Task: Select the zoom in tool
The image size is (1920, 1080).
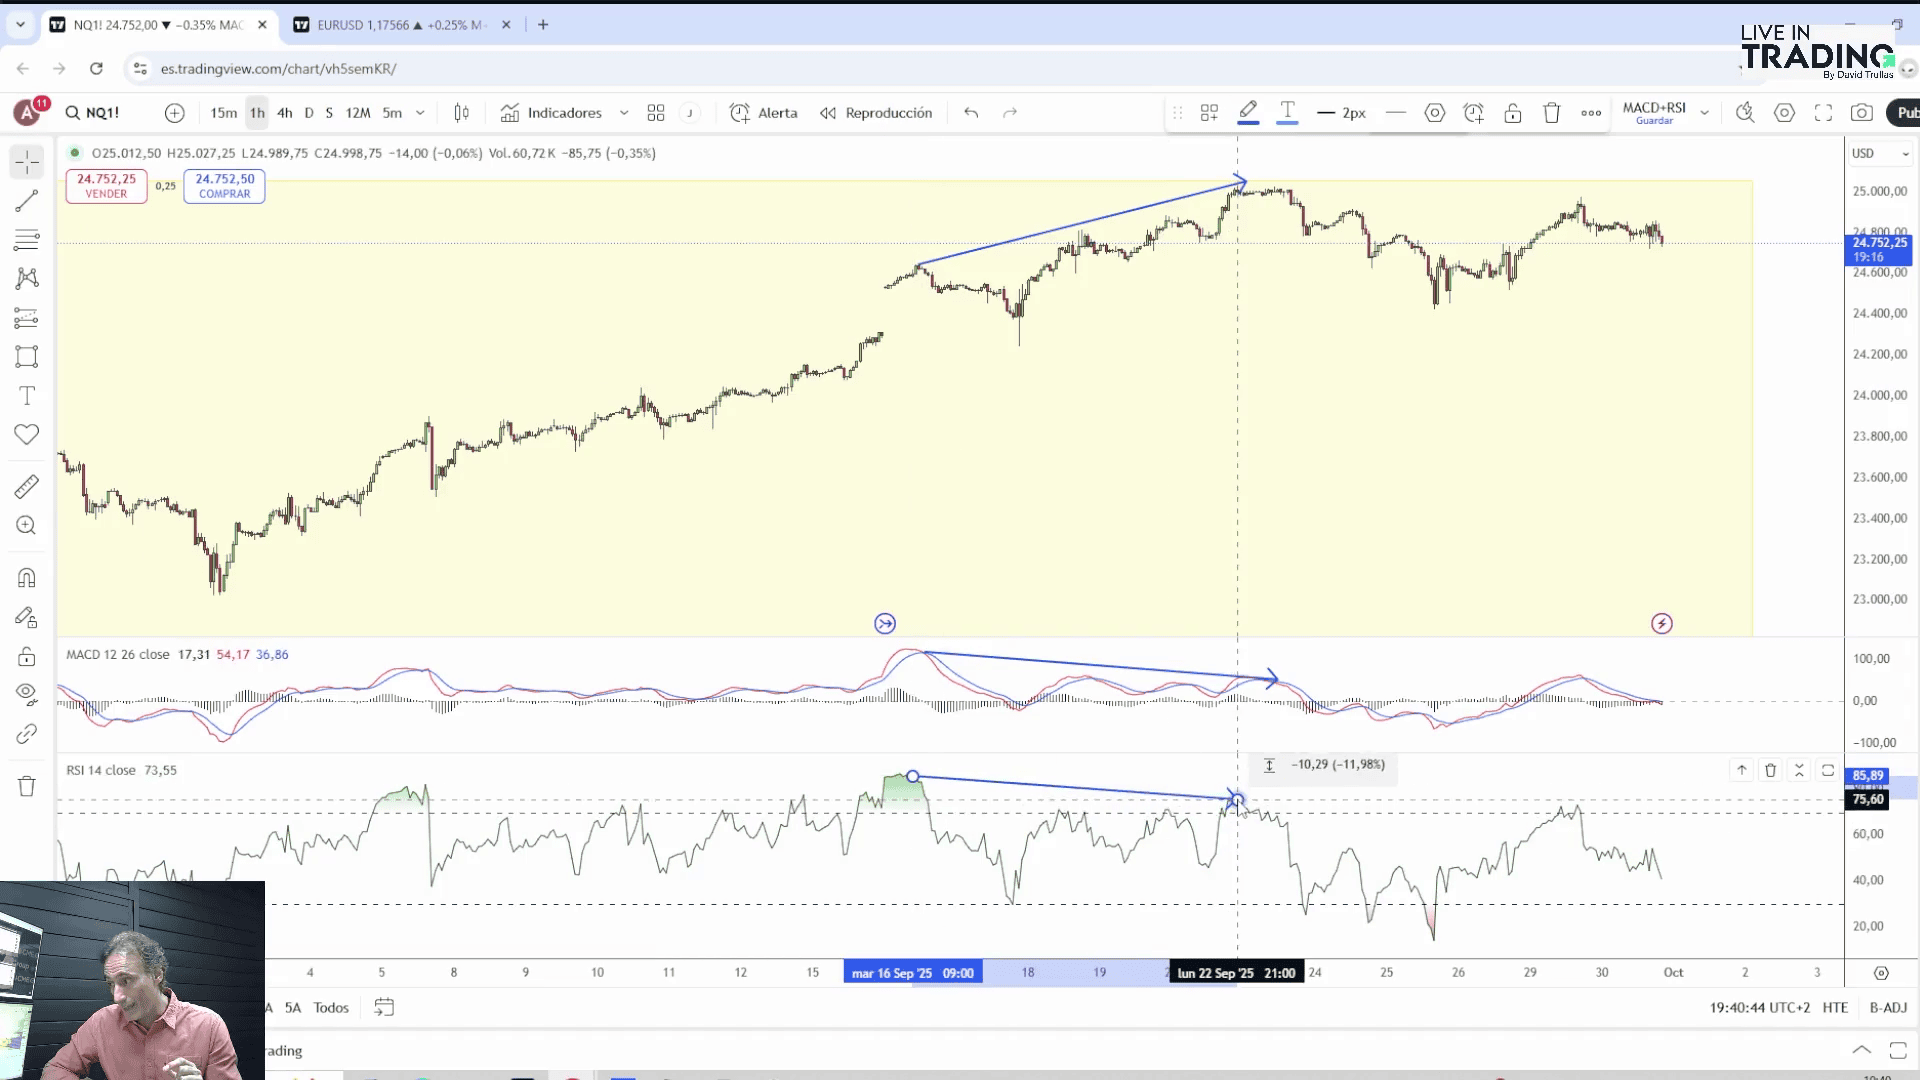Action: (27, 526)
